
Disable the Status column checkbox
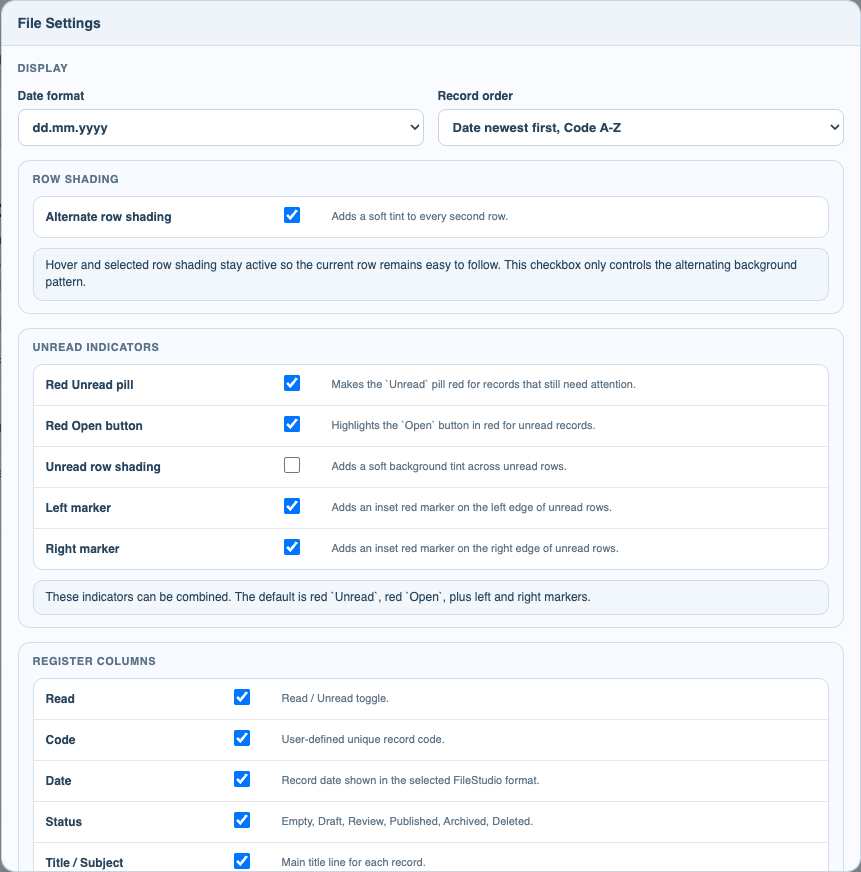click(x=242, y=820)
